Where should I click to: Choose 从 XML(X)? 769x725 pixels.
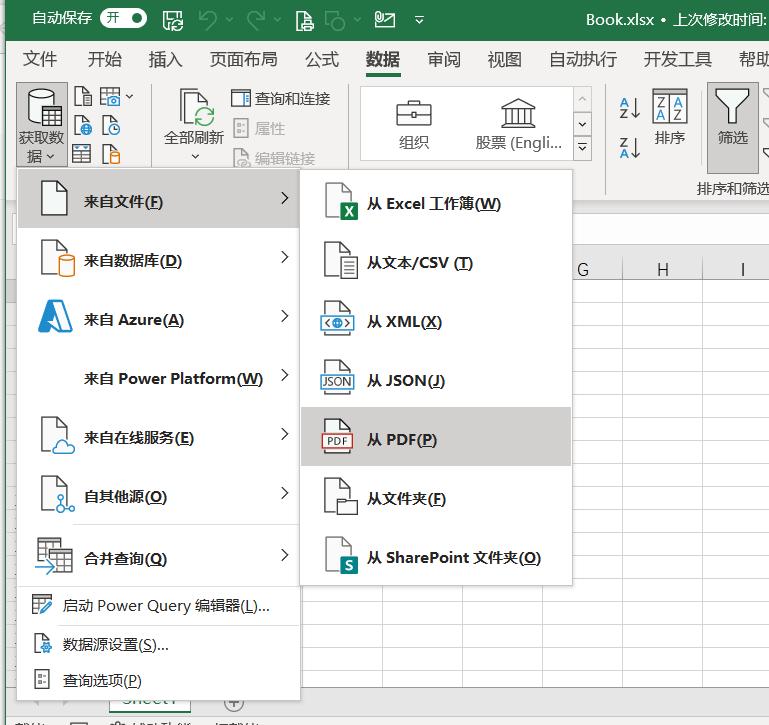point(436,319)
